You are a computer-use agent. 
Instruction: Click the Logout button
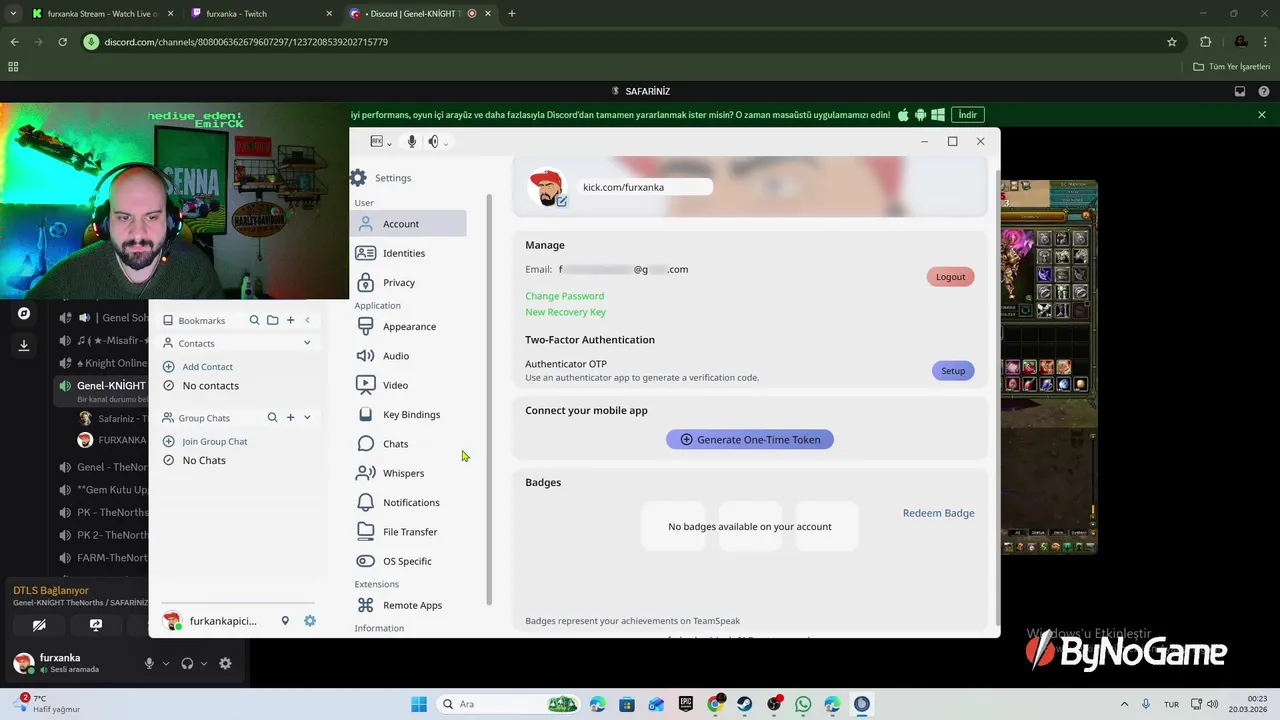coord(950,277)
